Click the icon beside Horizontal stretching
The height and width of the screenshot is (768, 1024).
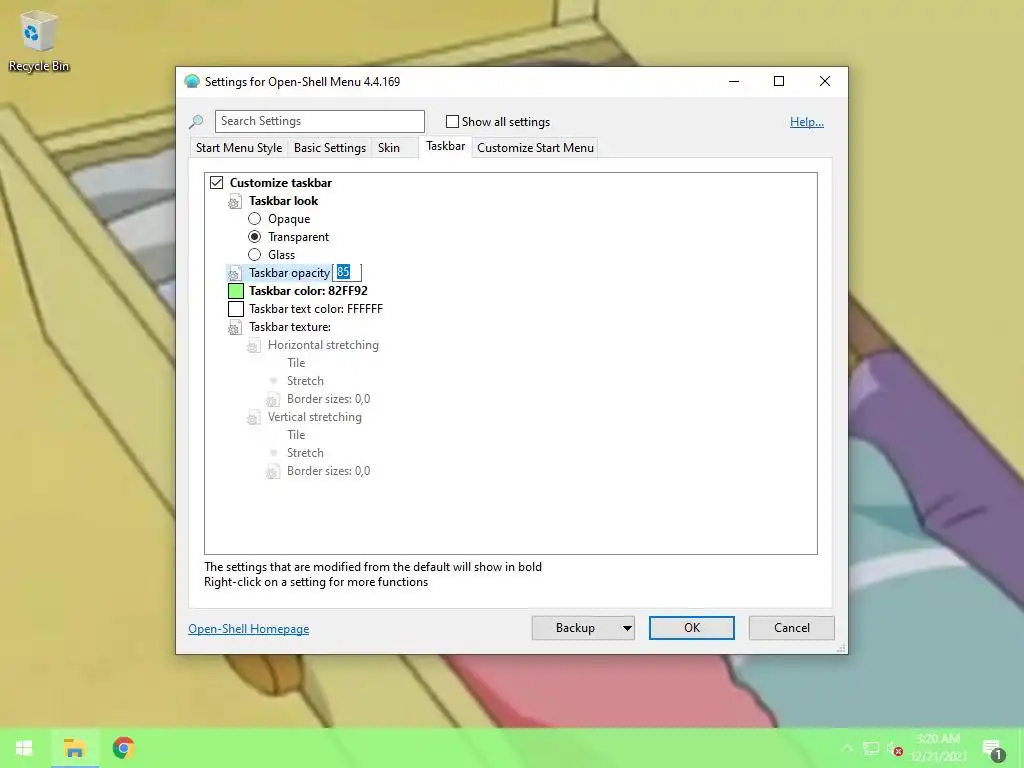[x=253, y=345]
